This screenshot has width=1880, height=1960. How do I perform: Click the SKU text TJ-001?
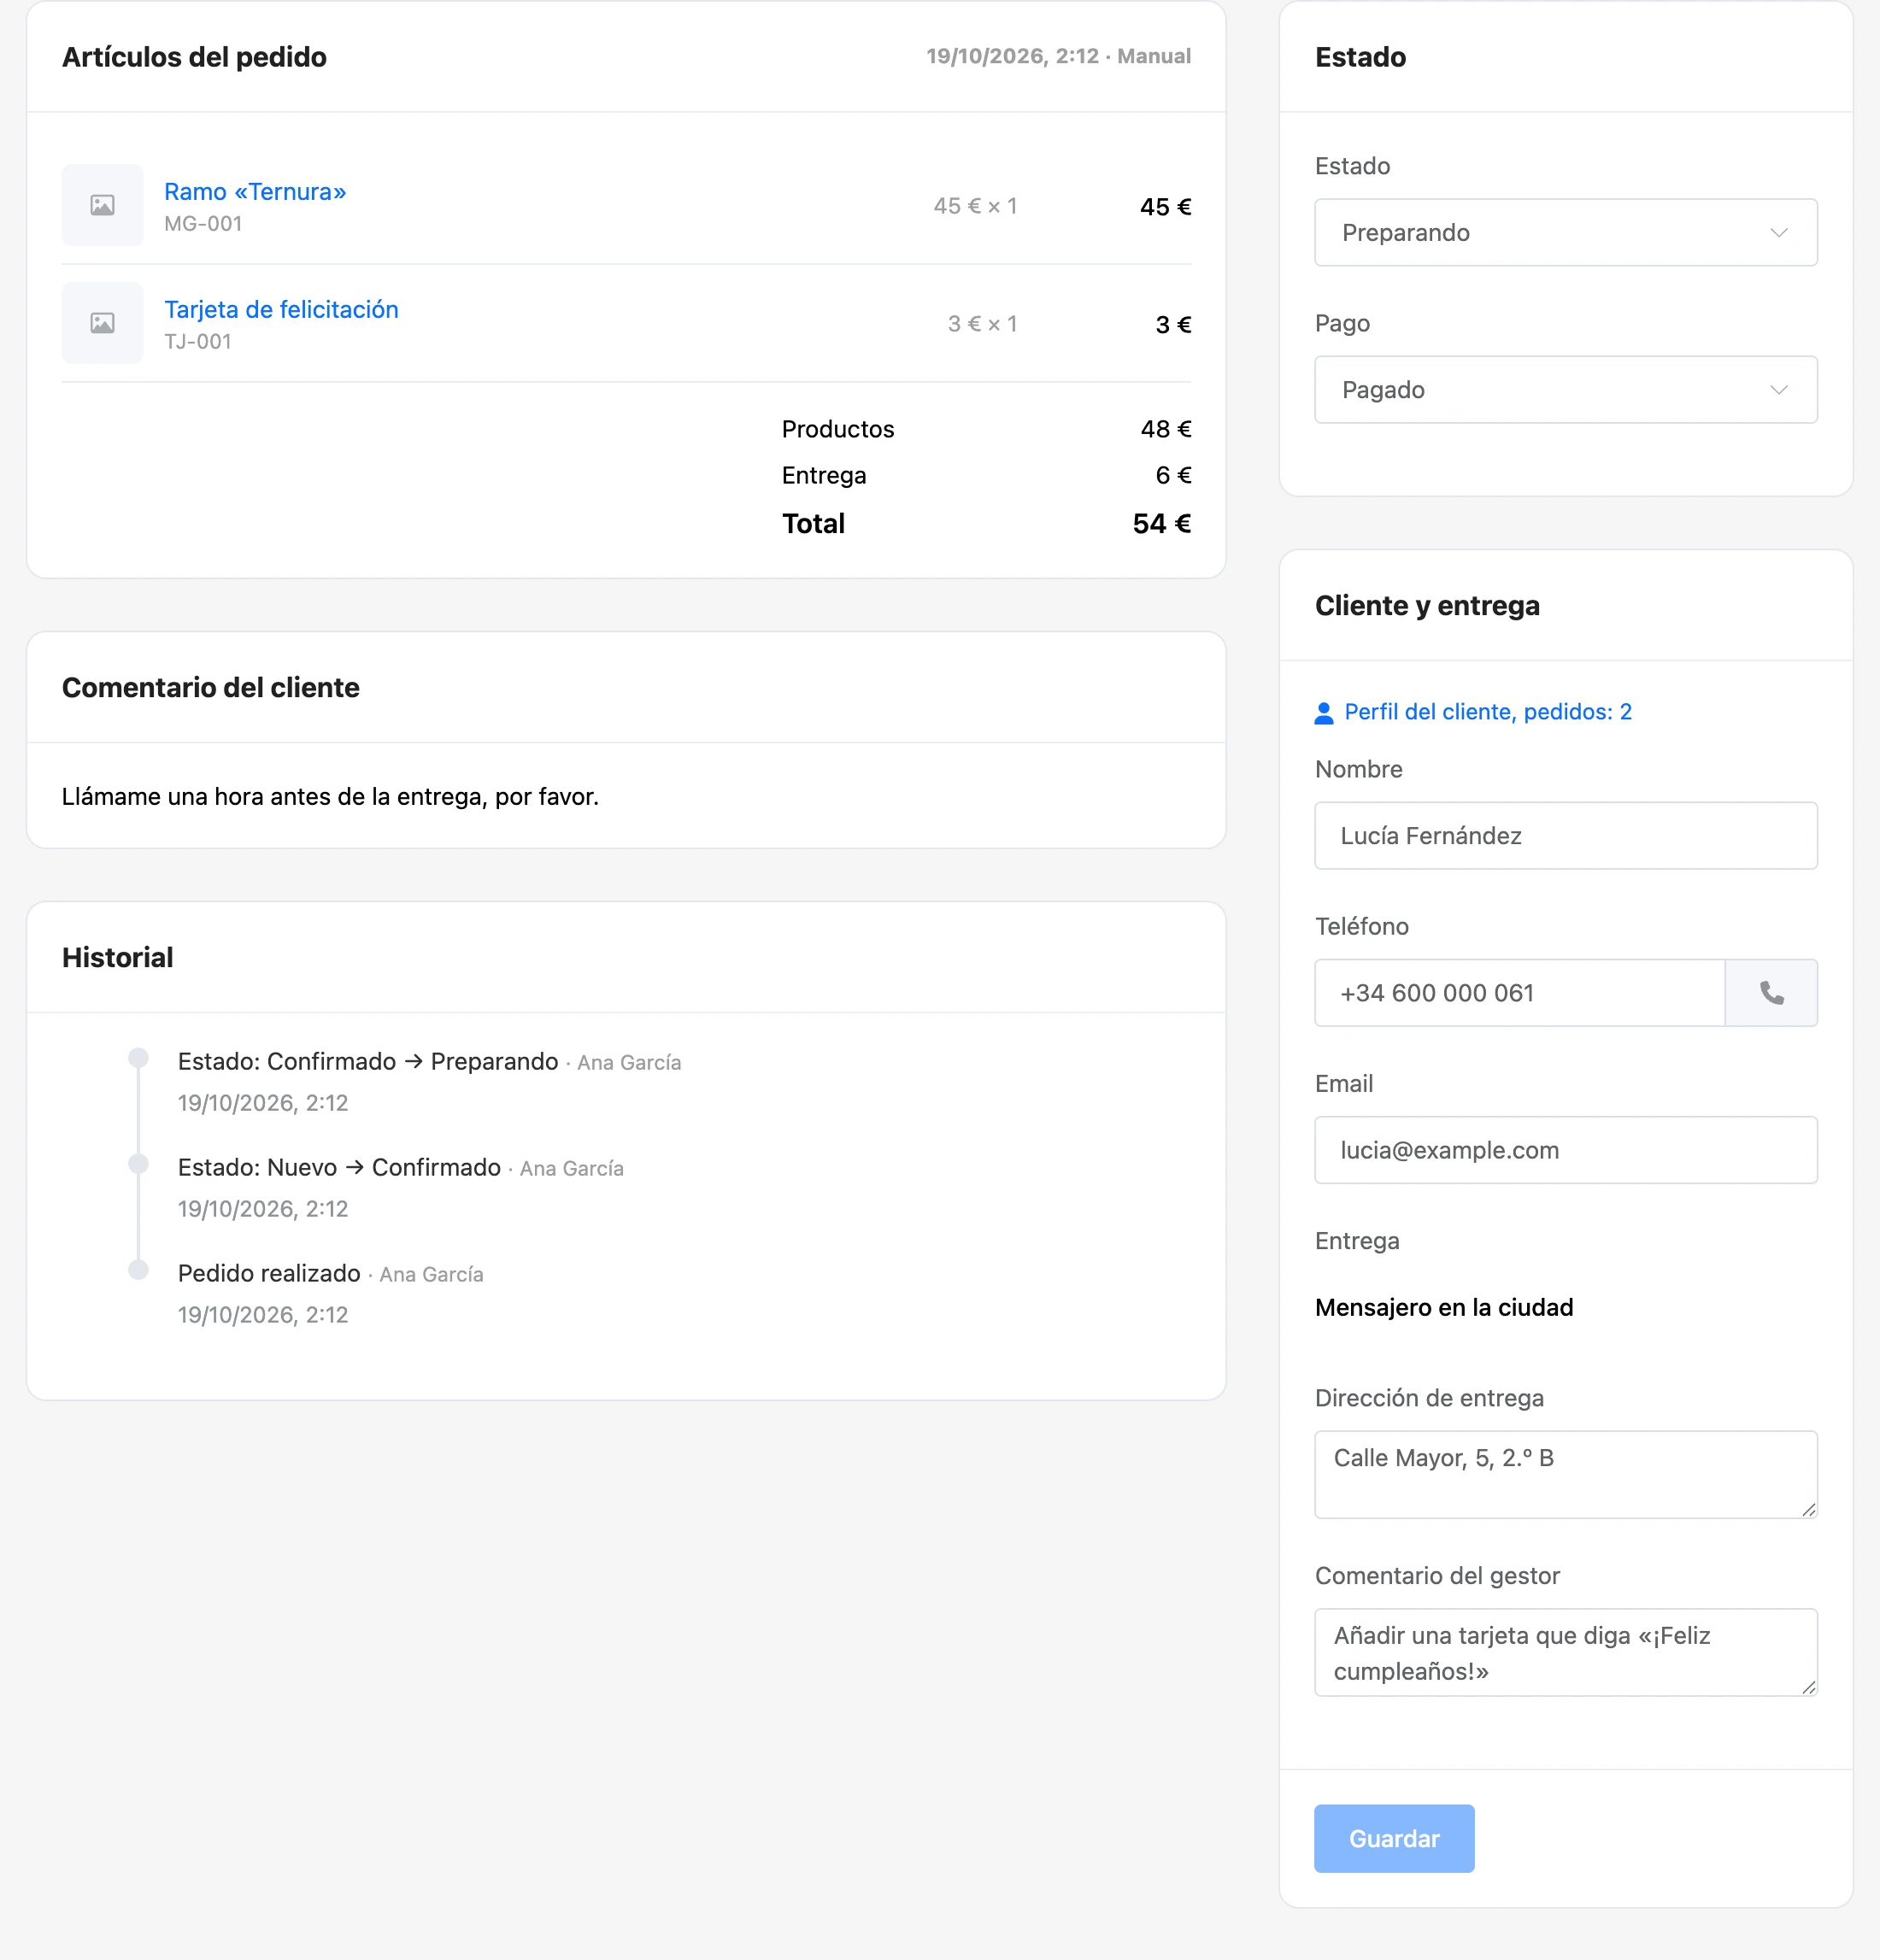198,342
